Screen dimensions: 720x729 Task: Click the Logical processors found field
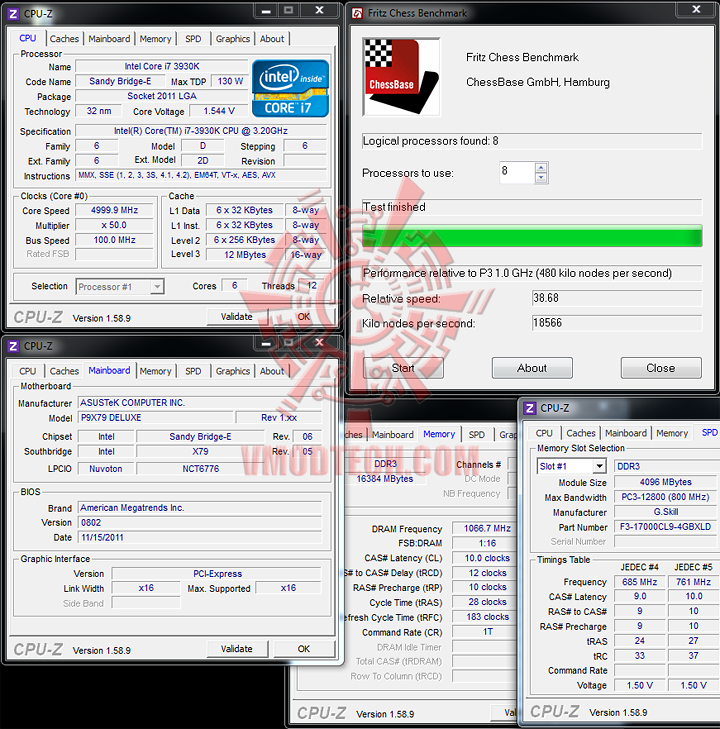(532, 141)
